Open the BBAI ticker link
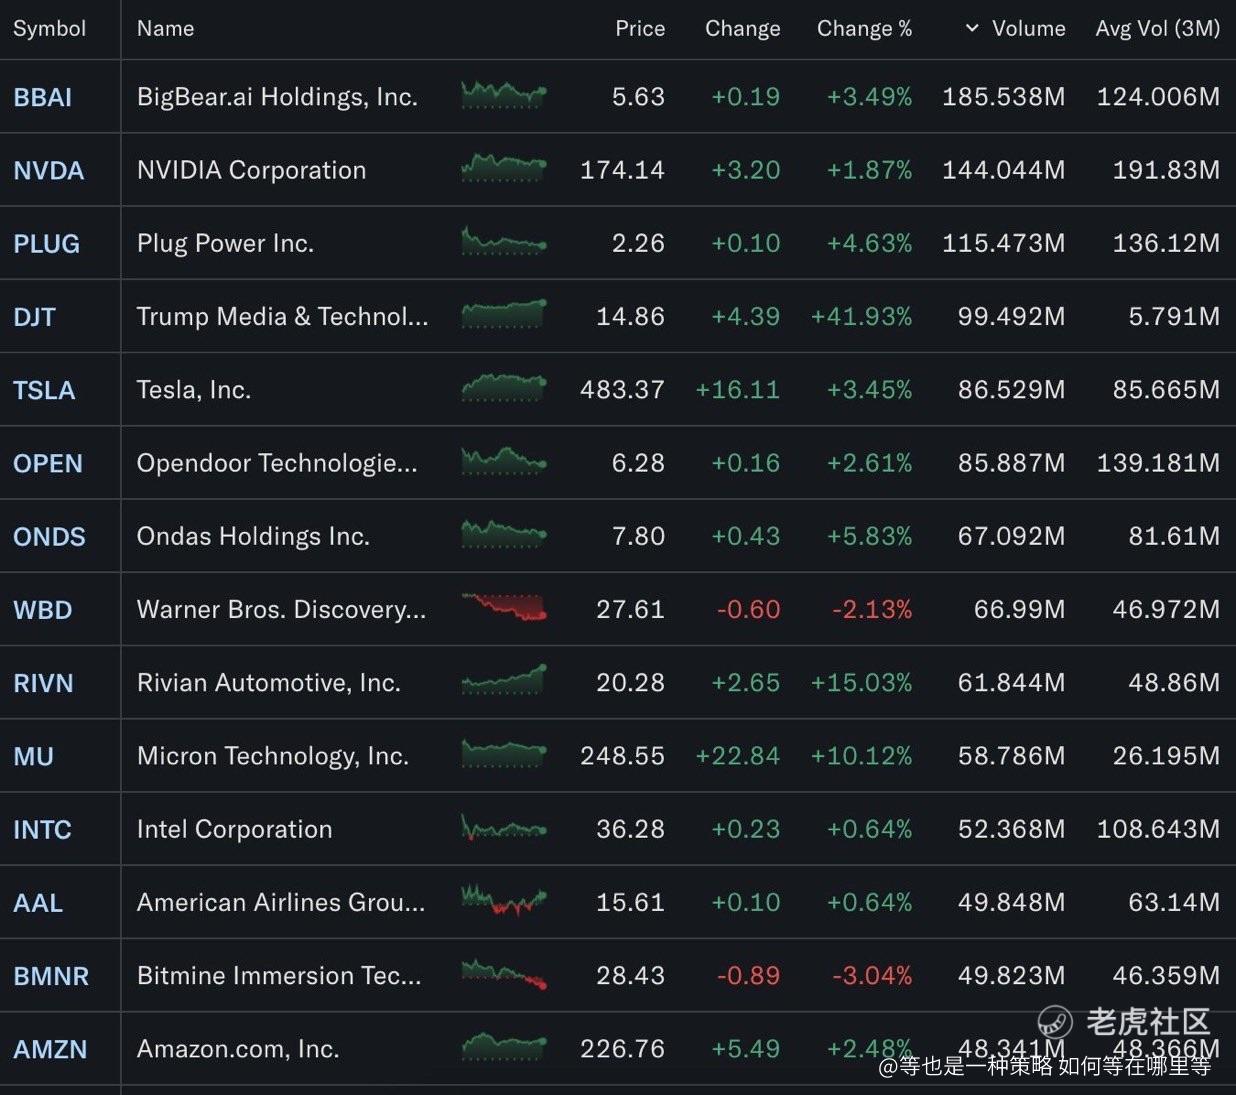The width and height of the screenshot is (1236, 1095). click(43, 97)
